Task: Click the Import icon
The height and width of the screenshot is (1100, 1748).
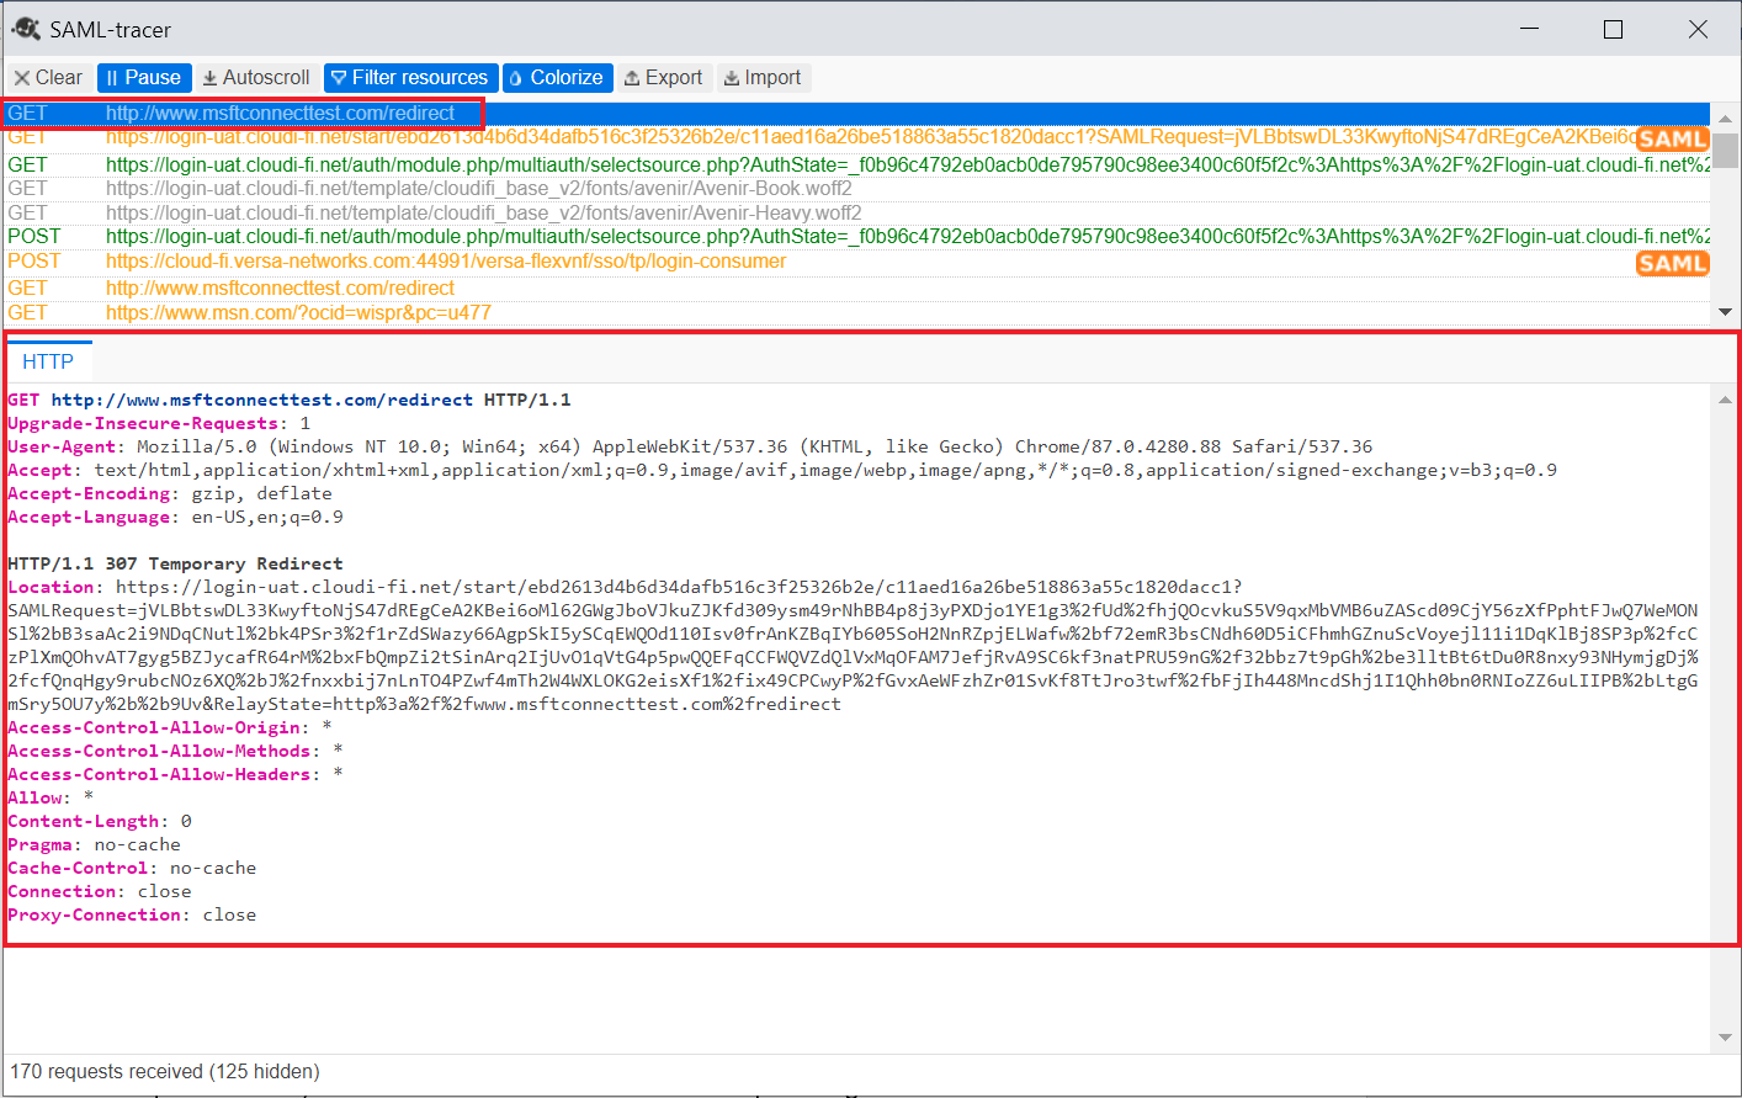Action: click(x=732, y=77)
